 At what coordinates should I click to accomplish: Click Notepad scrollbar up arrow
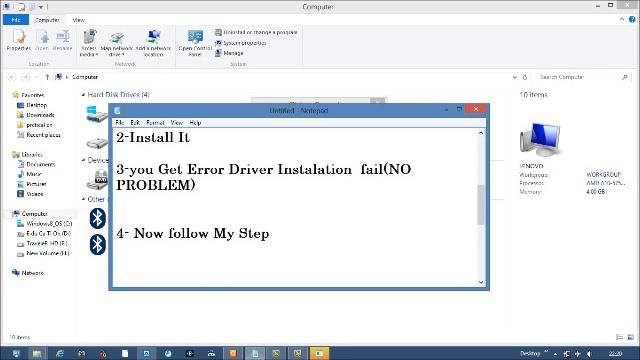click(x=481, y=133)
